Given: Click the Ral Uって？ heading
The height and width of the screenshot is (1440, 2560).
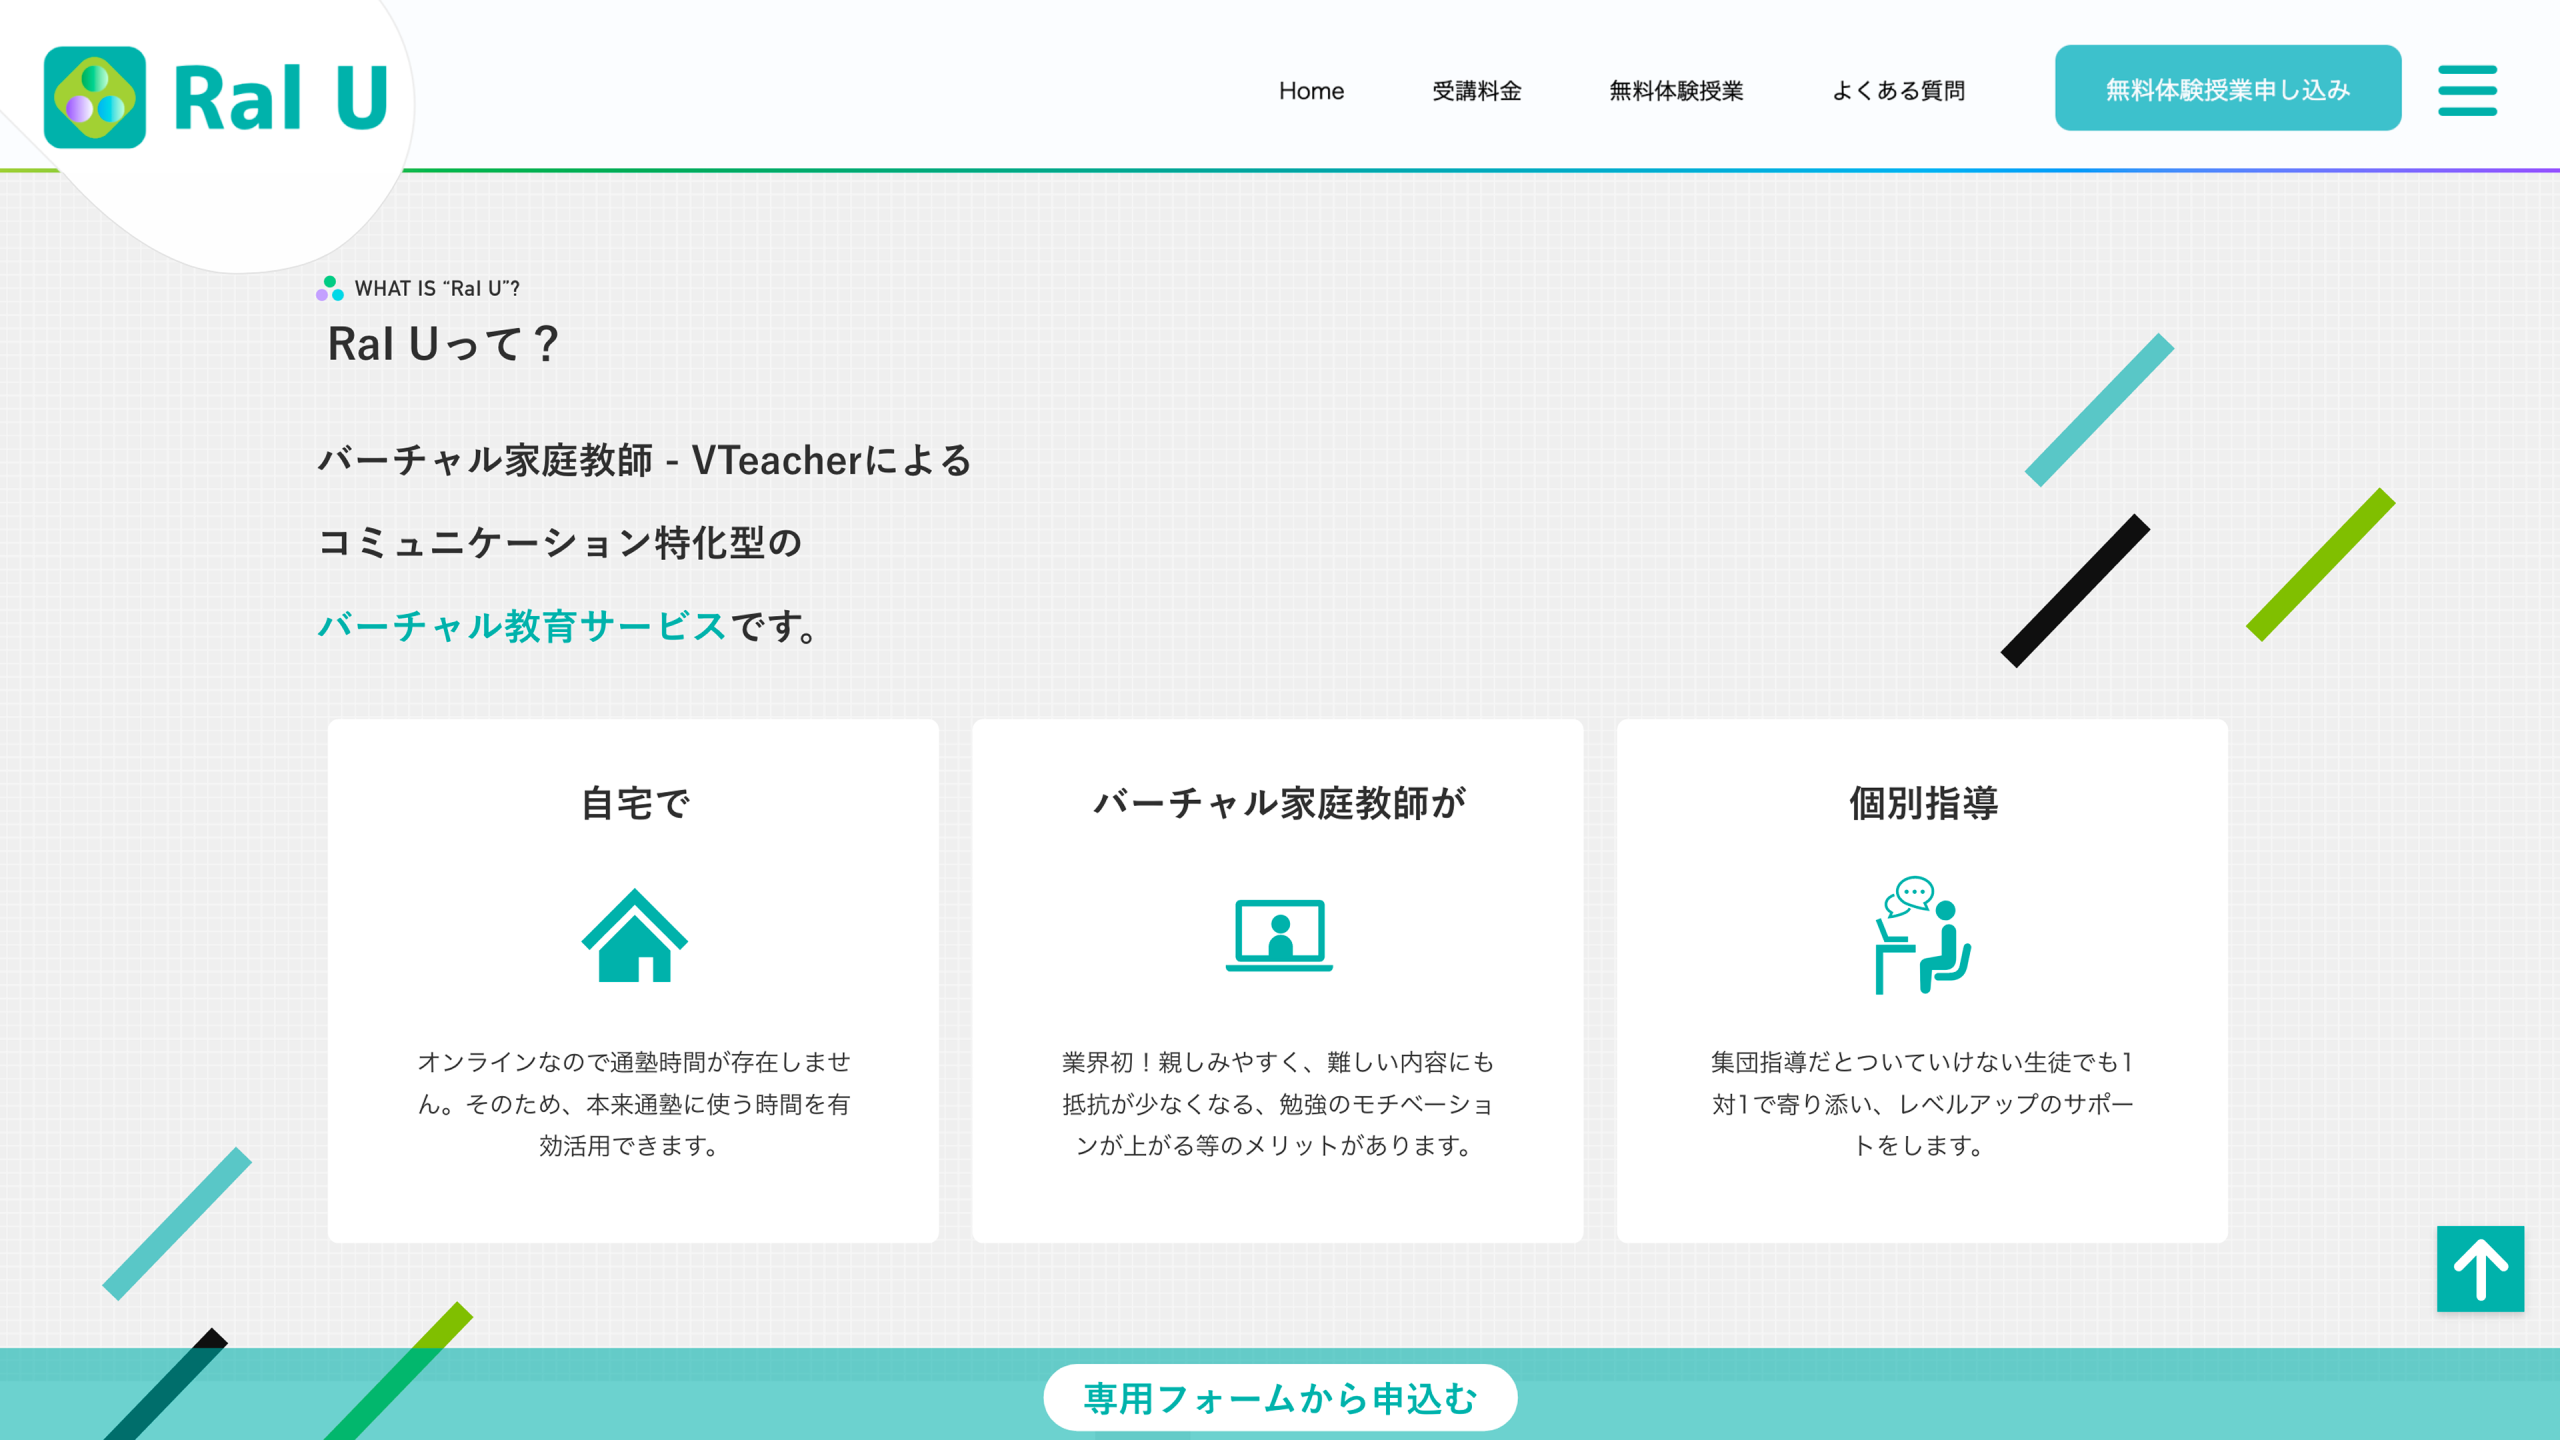Looking at the screenshot, I should click(442, 344).
